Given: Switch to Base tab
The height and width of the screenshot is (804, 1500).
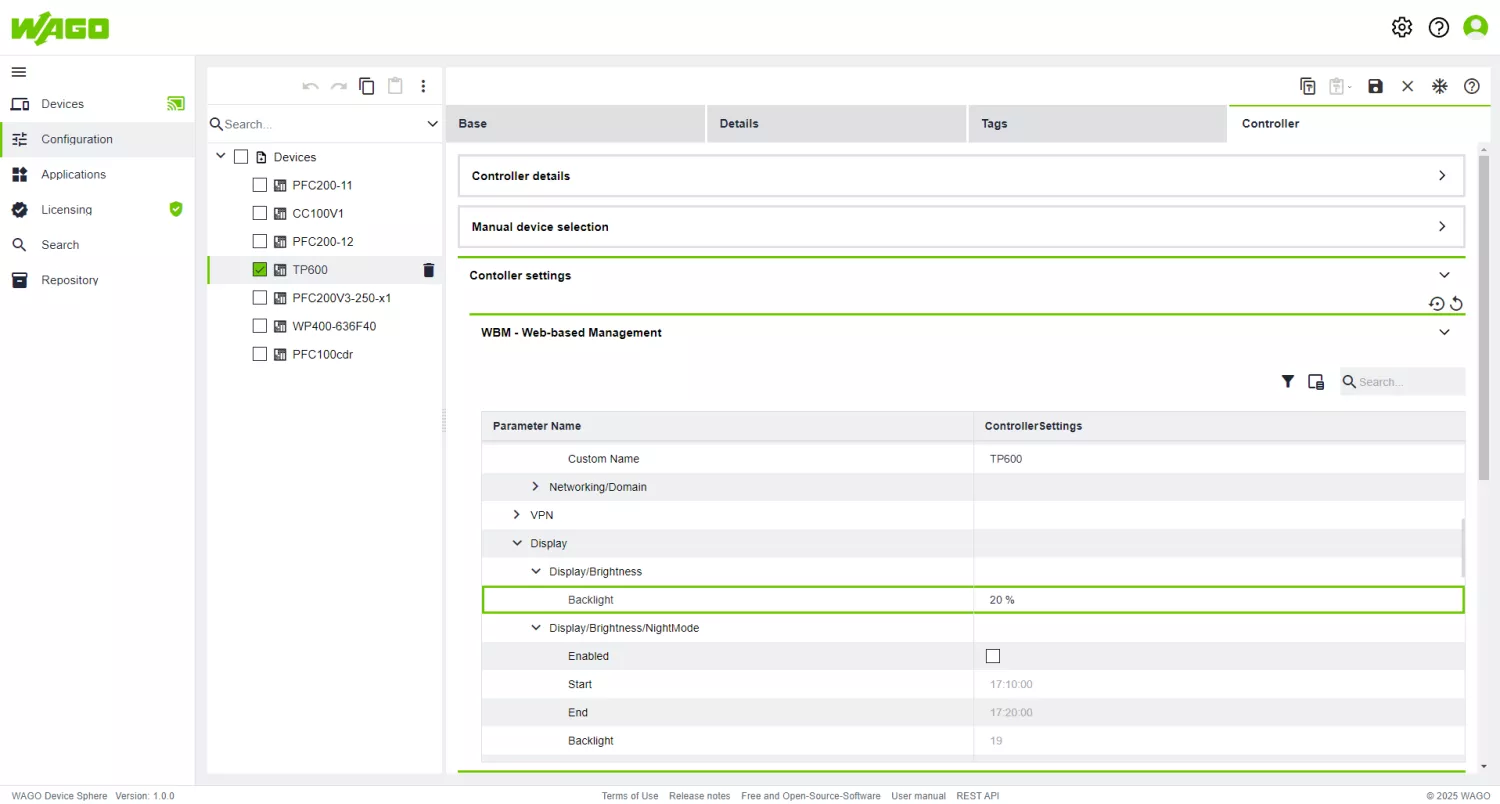Looking at the screenshot, I should (x=575, y=123).
